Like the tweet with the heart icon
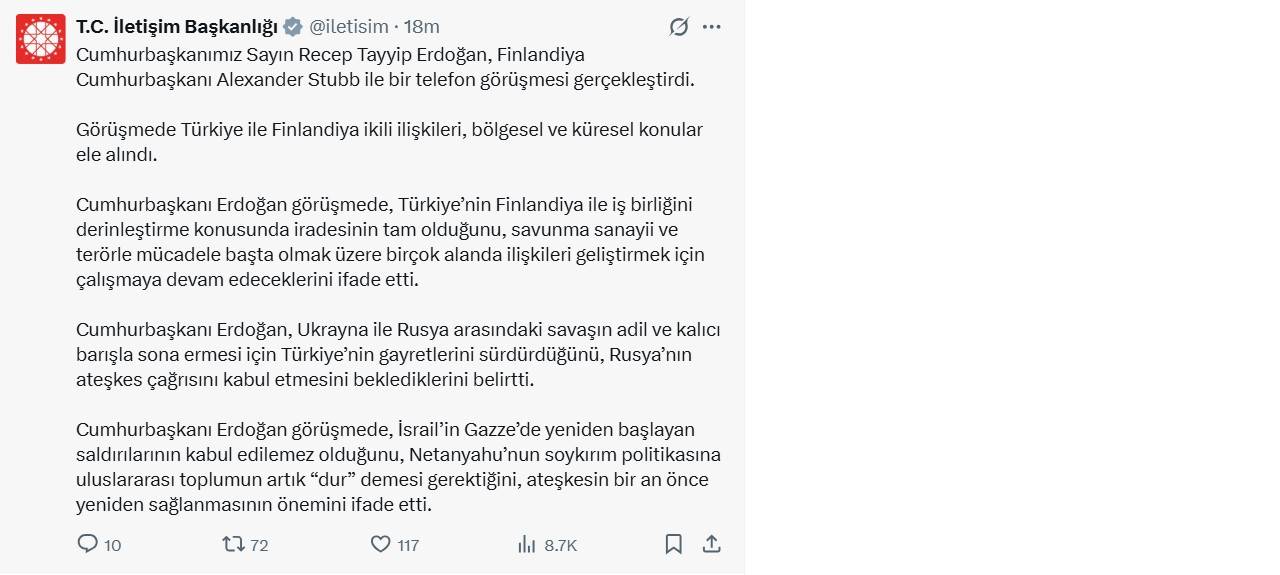 coord(380,544)
